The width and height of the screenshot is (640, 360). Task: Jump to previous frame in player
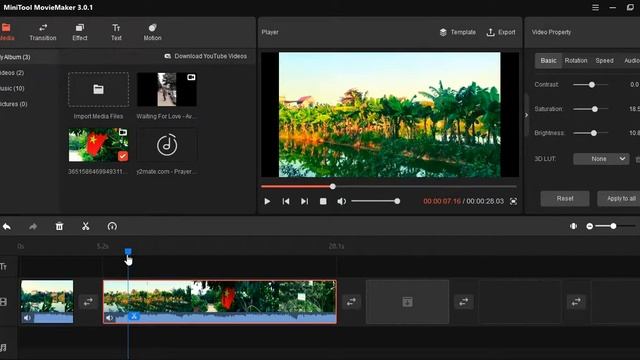click(x=286, y=201)
